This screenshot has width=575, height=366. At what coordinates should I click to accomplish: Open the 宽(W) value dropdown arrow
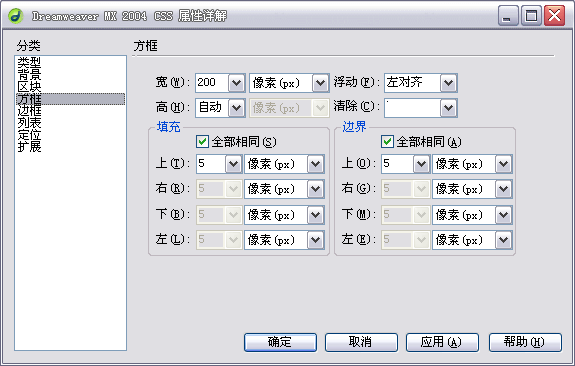click(237, 83)
